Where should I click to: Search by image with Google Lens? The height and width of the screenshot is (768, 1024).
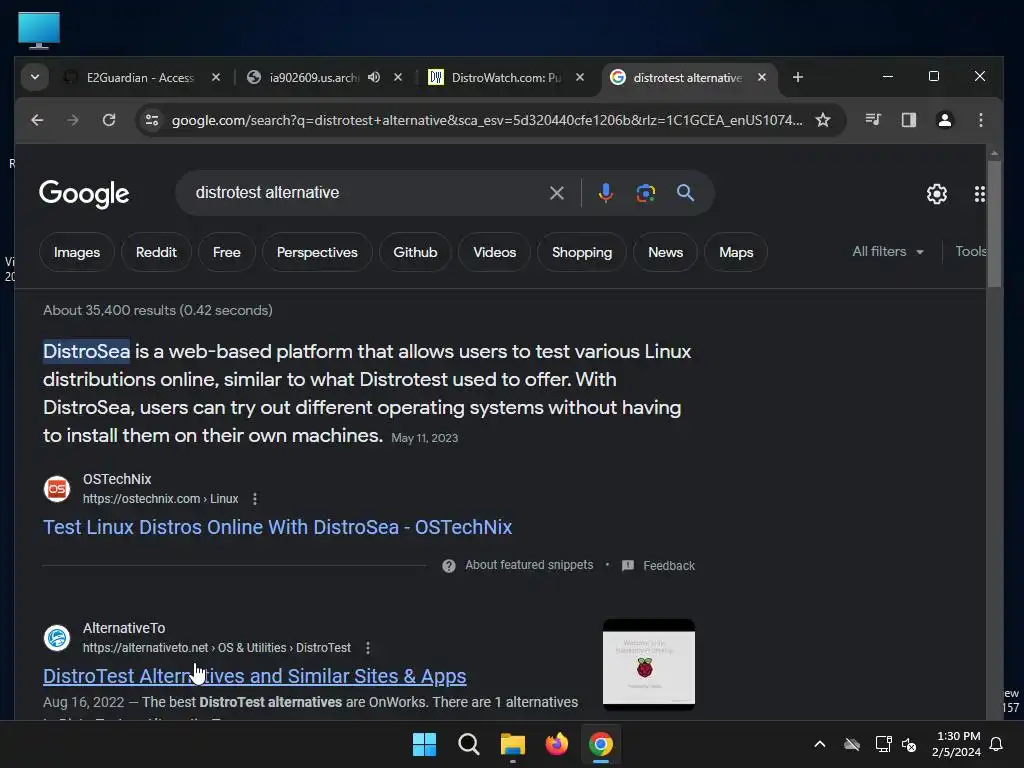(x=645, y=193)
